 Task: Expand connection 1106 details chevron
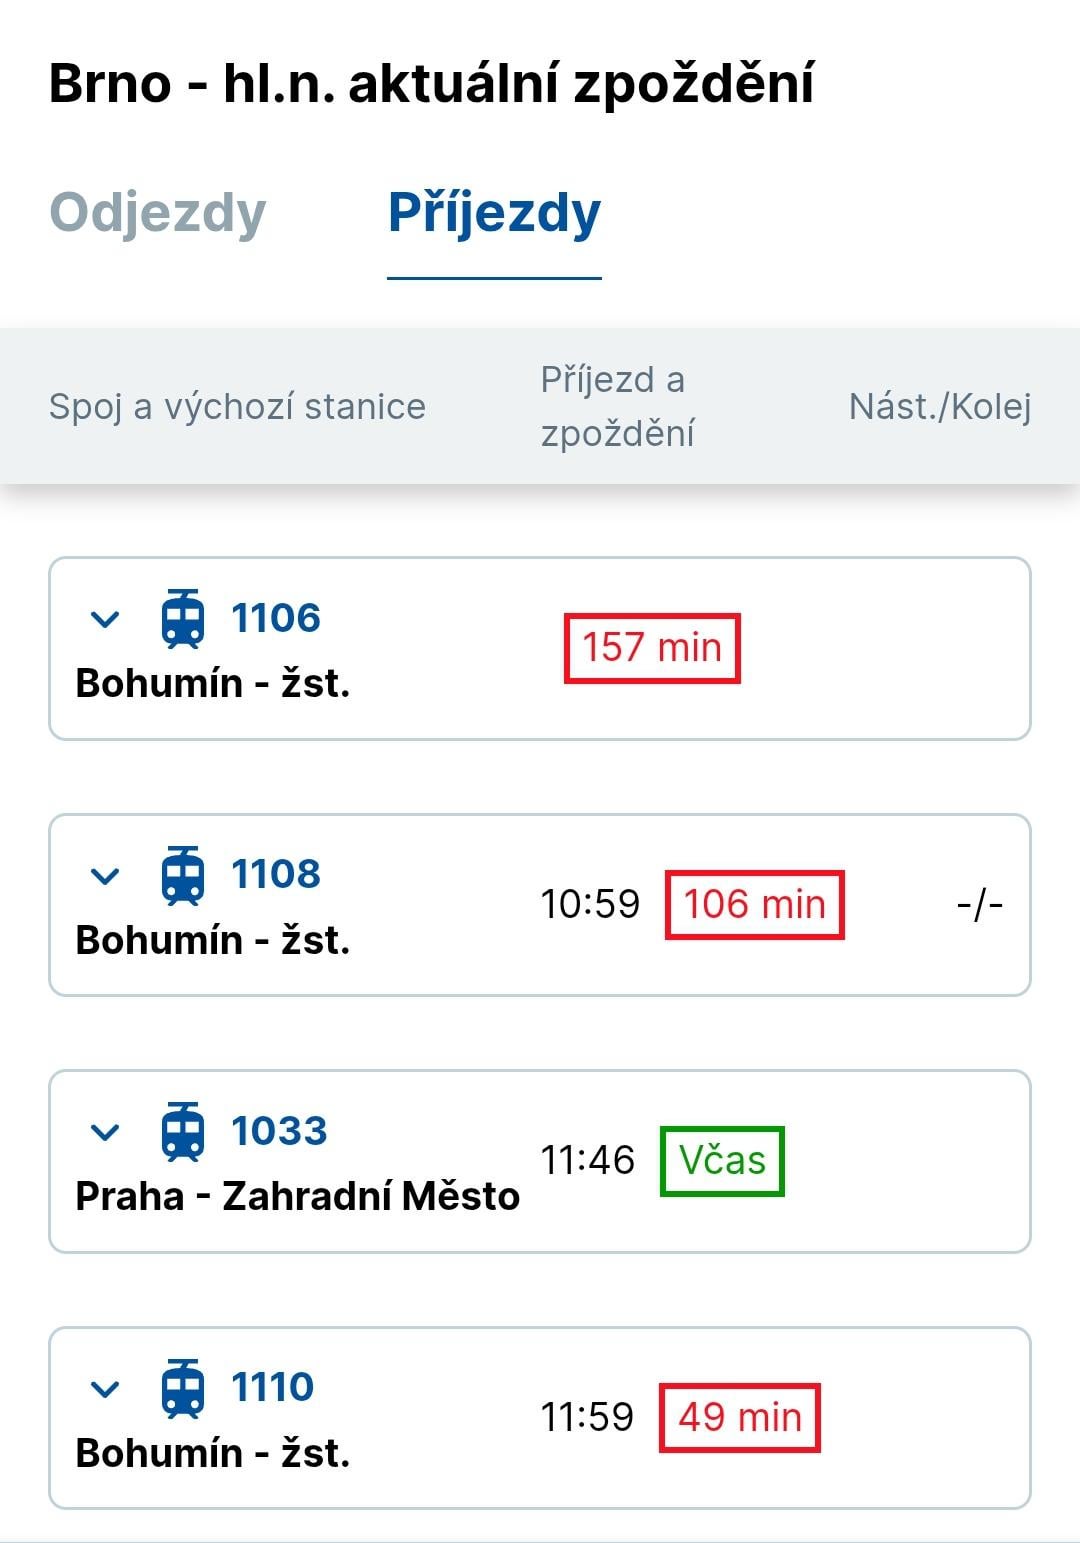coord(105,620)
